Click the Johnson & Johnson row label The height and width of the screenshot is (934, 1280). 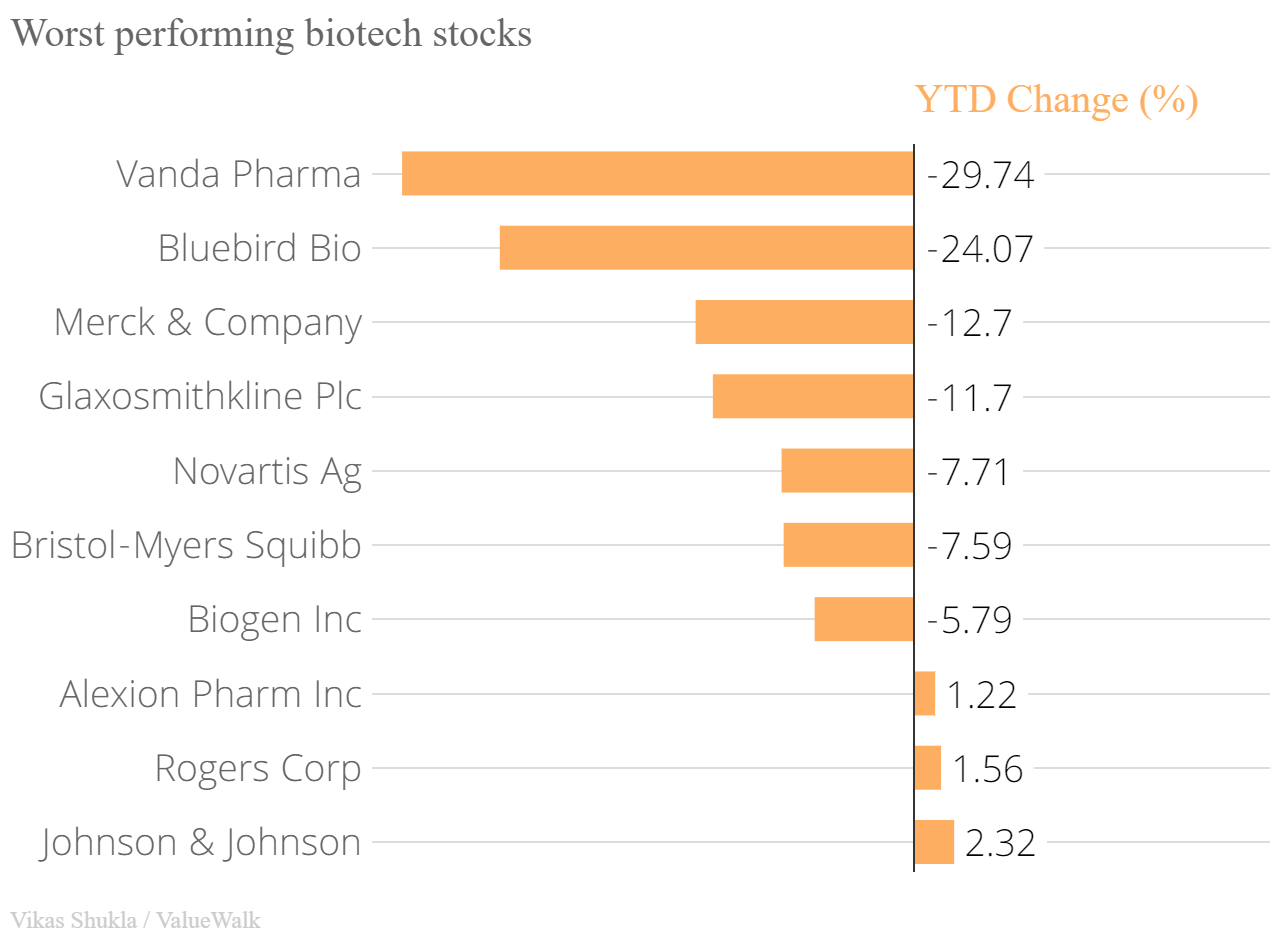click(x=201, y=842)
